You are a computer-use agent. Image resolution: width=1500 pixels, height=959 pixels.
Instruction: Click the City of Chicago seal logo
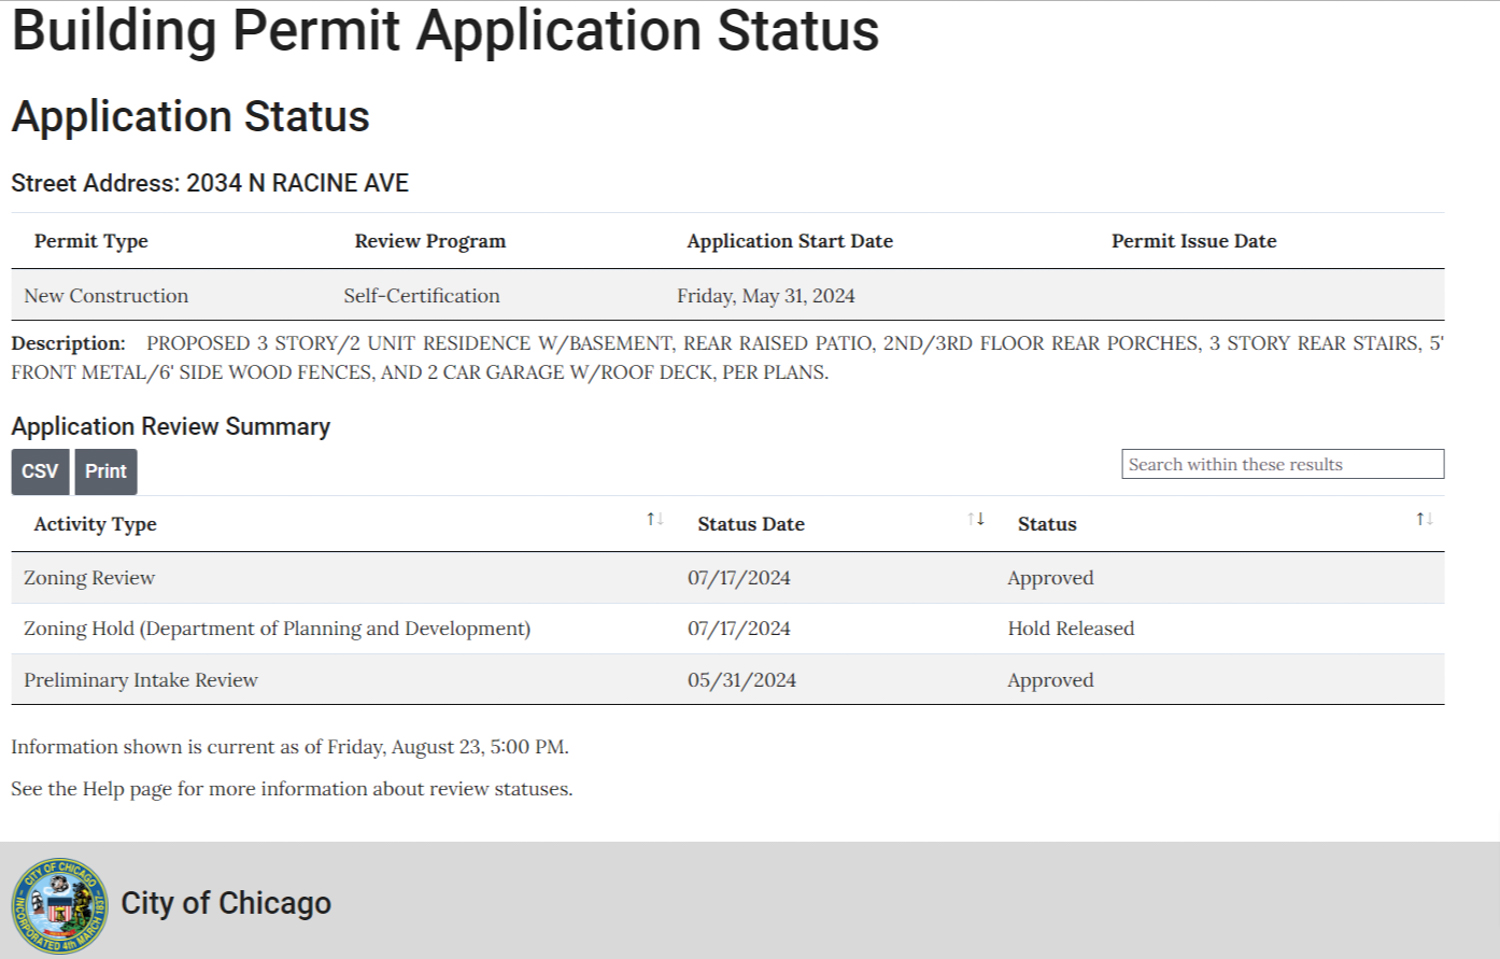click(x=60, y=905)
